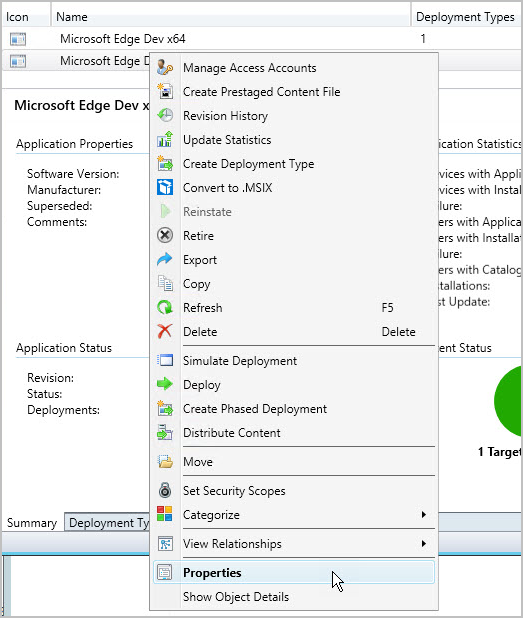Click the Microsoft Edge Dev x64 row icon
Viewport: 523px width, 618px height.
(x=18, y=39)
